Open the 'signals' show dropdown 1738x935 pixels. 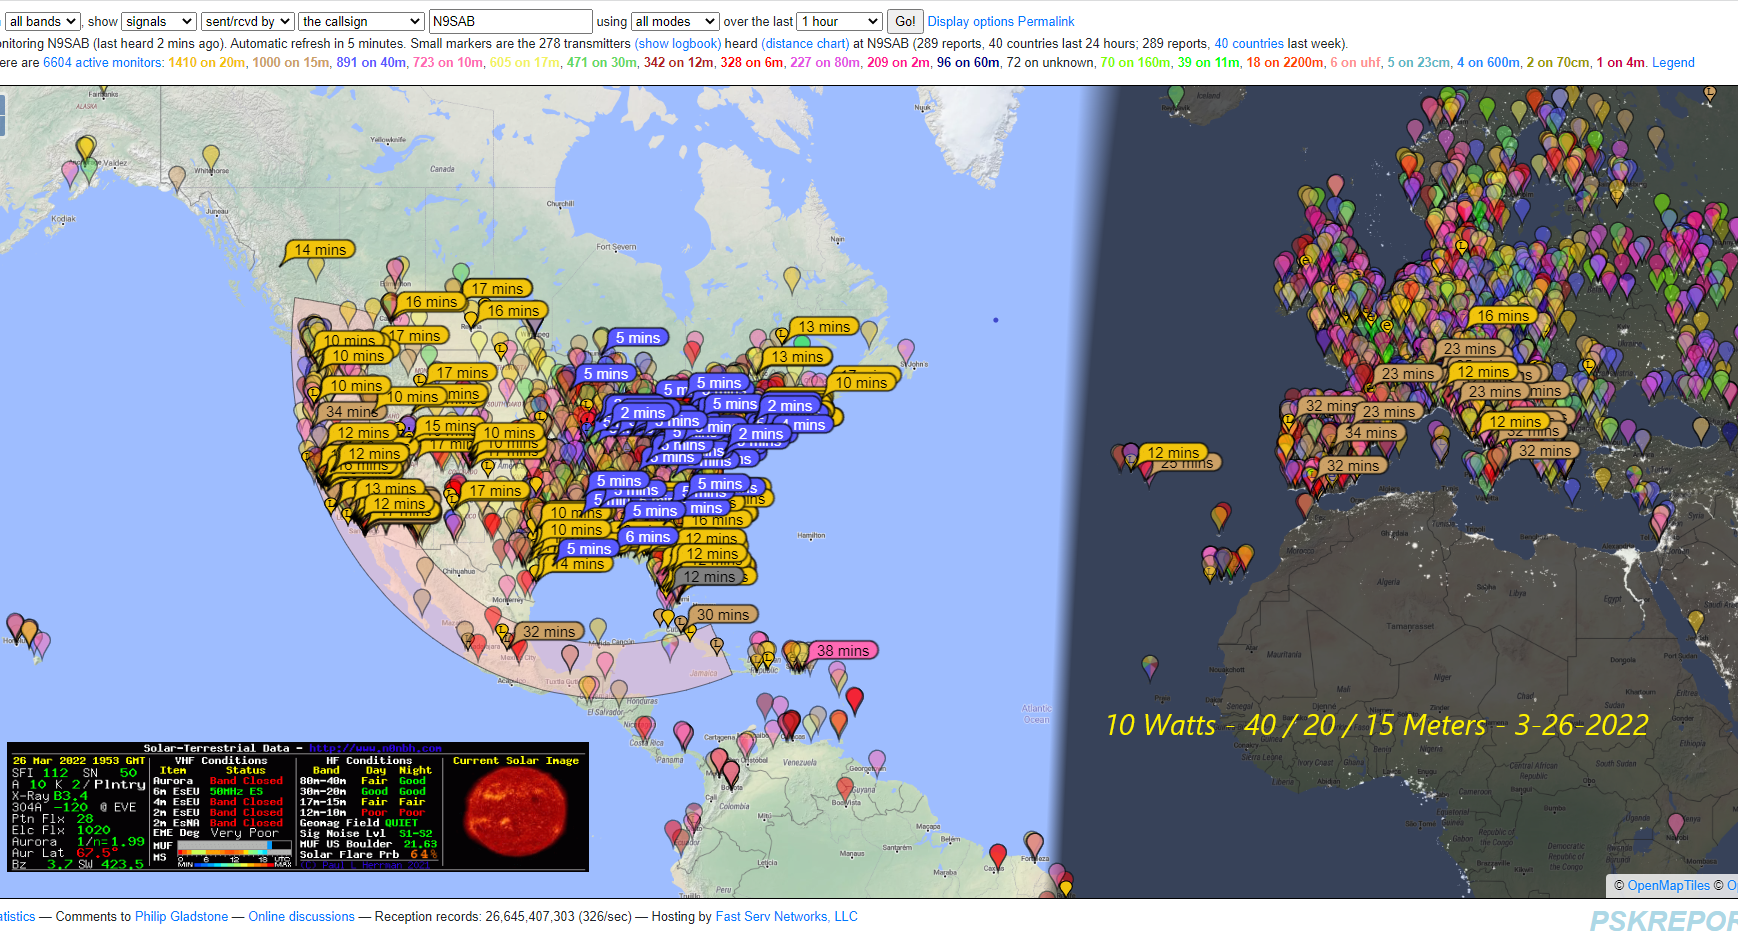159,21
